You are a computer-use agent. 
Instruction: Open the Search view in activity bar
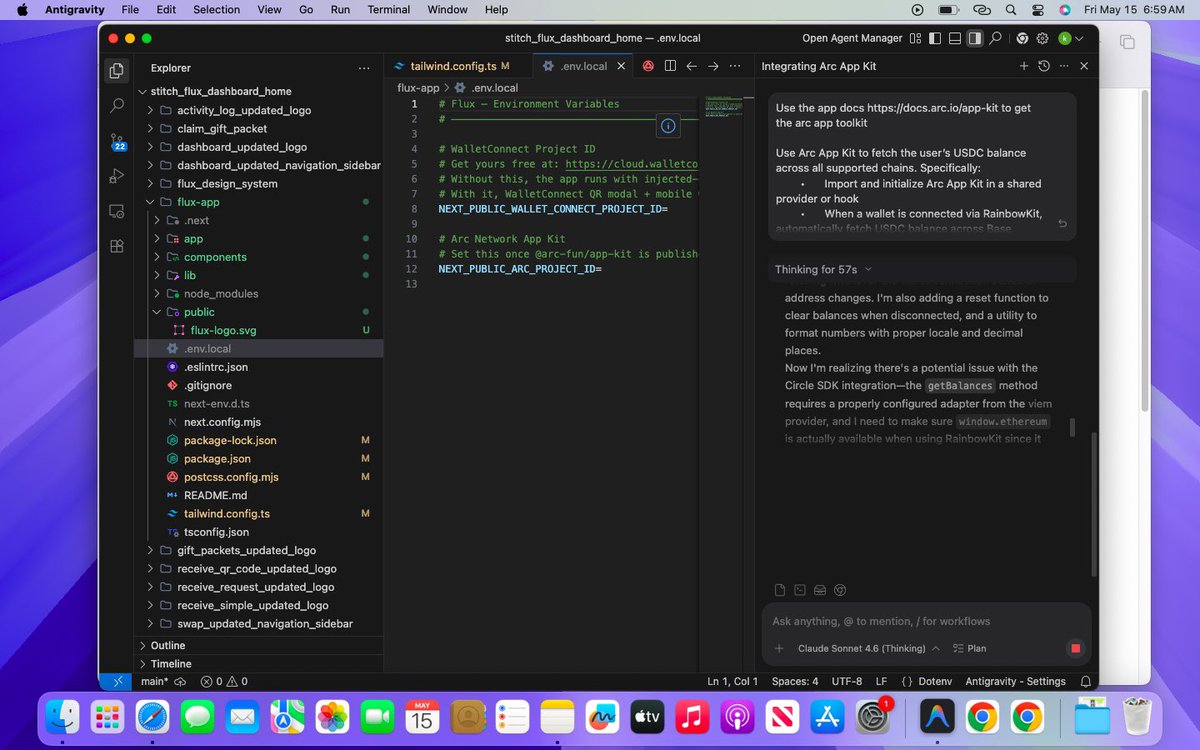click(117, 105)
